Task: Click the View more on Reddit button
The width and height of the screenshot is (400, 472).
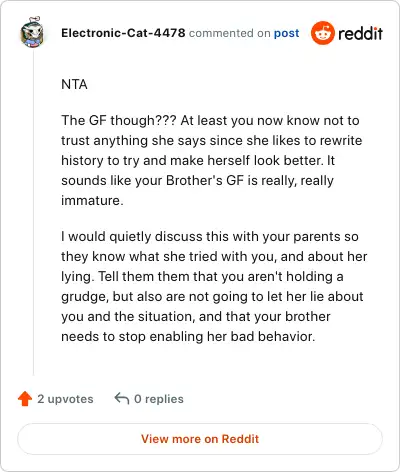Action: click(200, 439)
